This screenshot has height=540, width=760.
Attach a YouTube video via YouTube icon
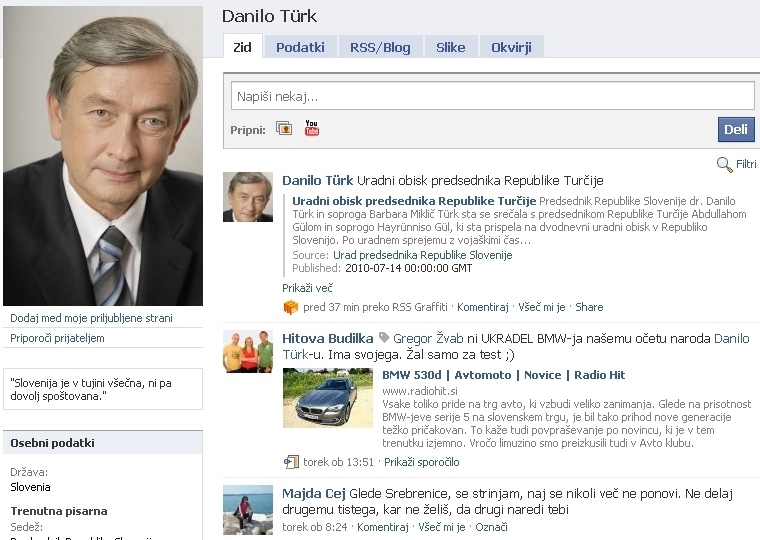tap(312, 128)
